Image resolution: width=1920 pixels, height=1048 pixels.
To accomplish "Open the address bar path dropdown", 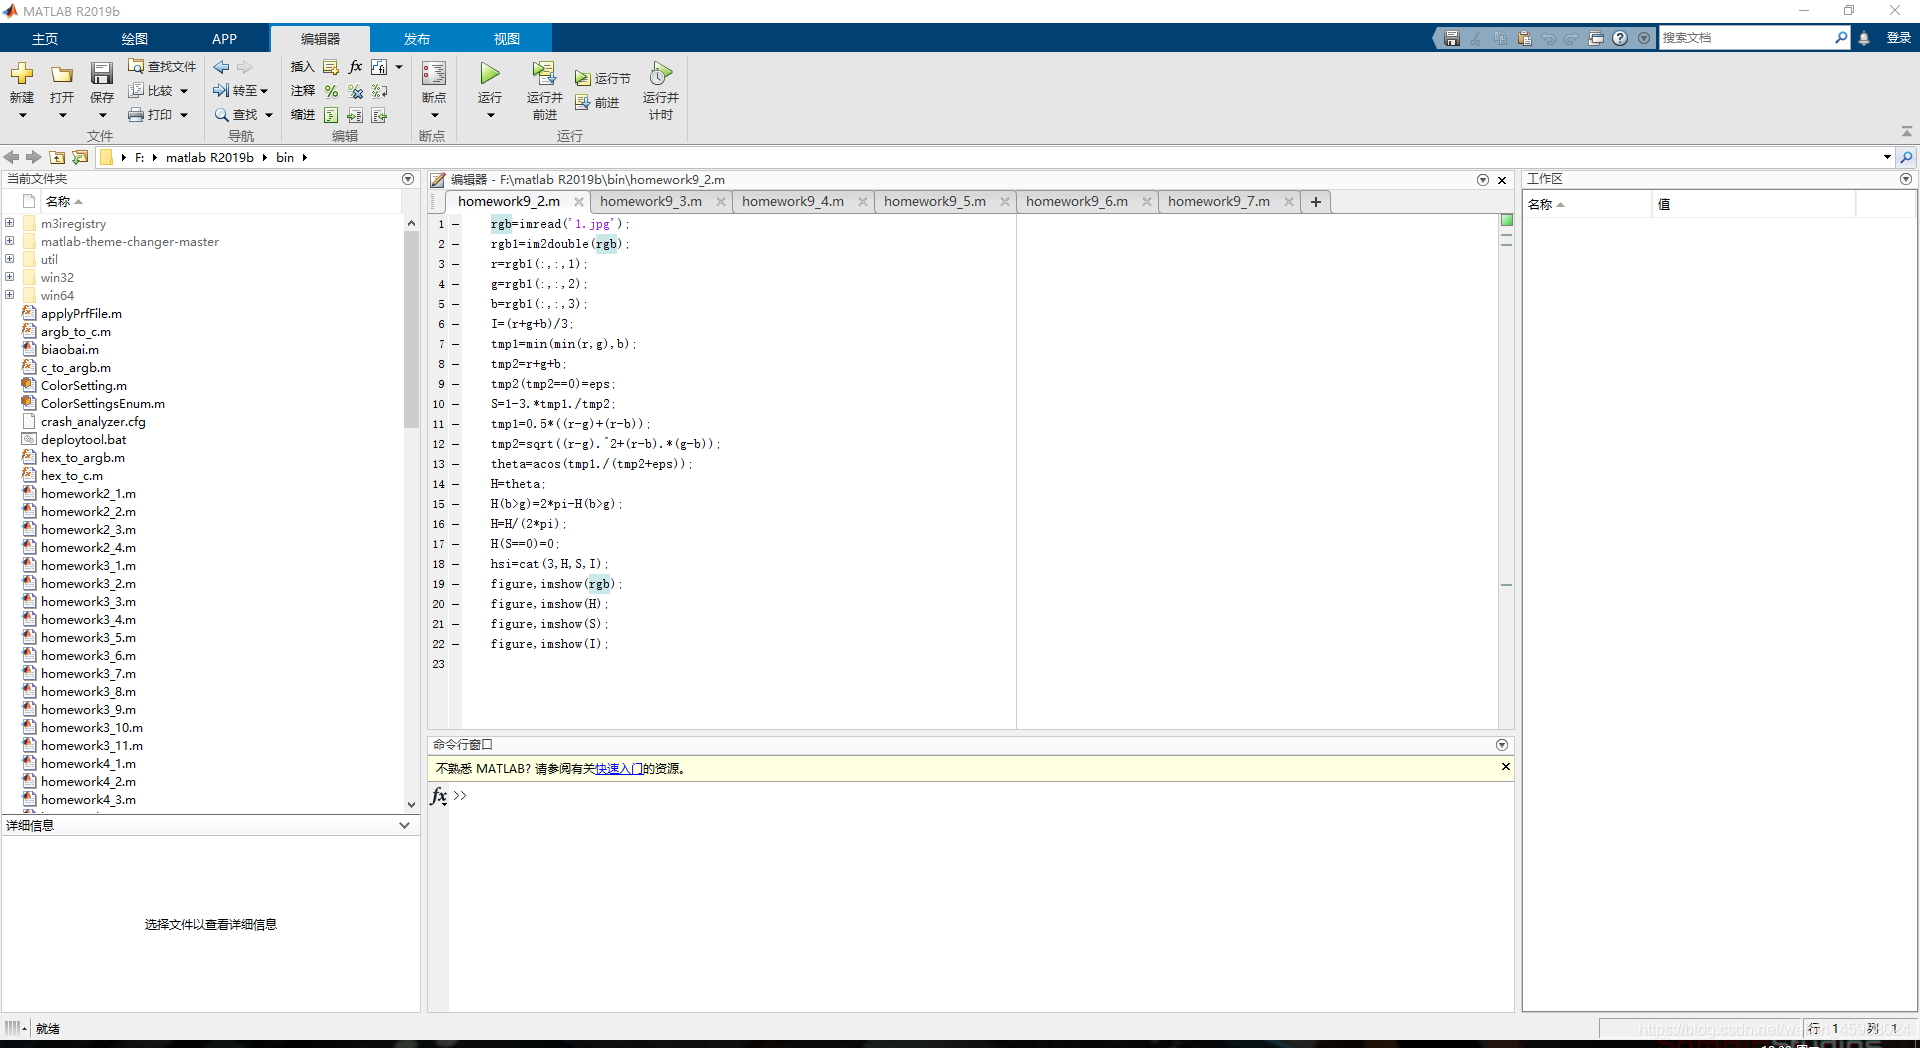I will 1886,157.
